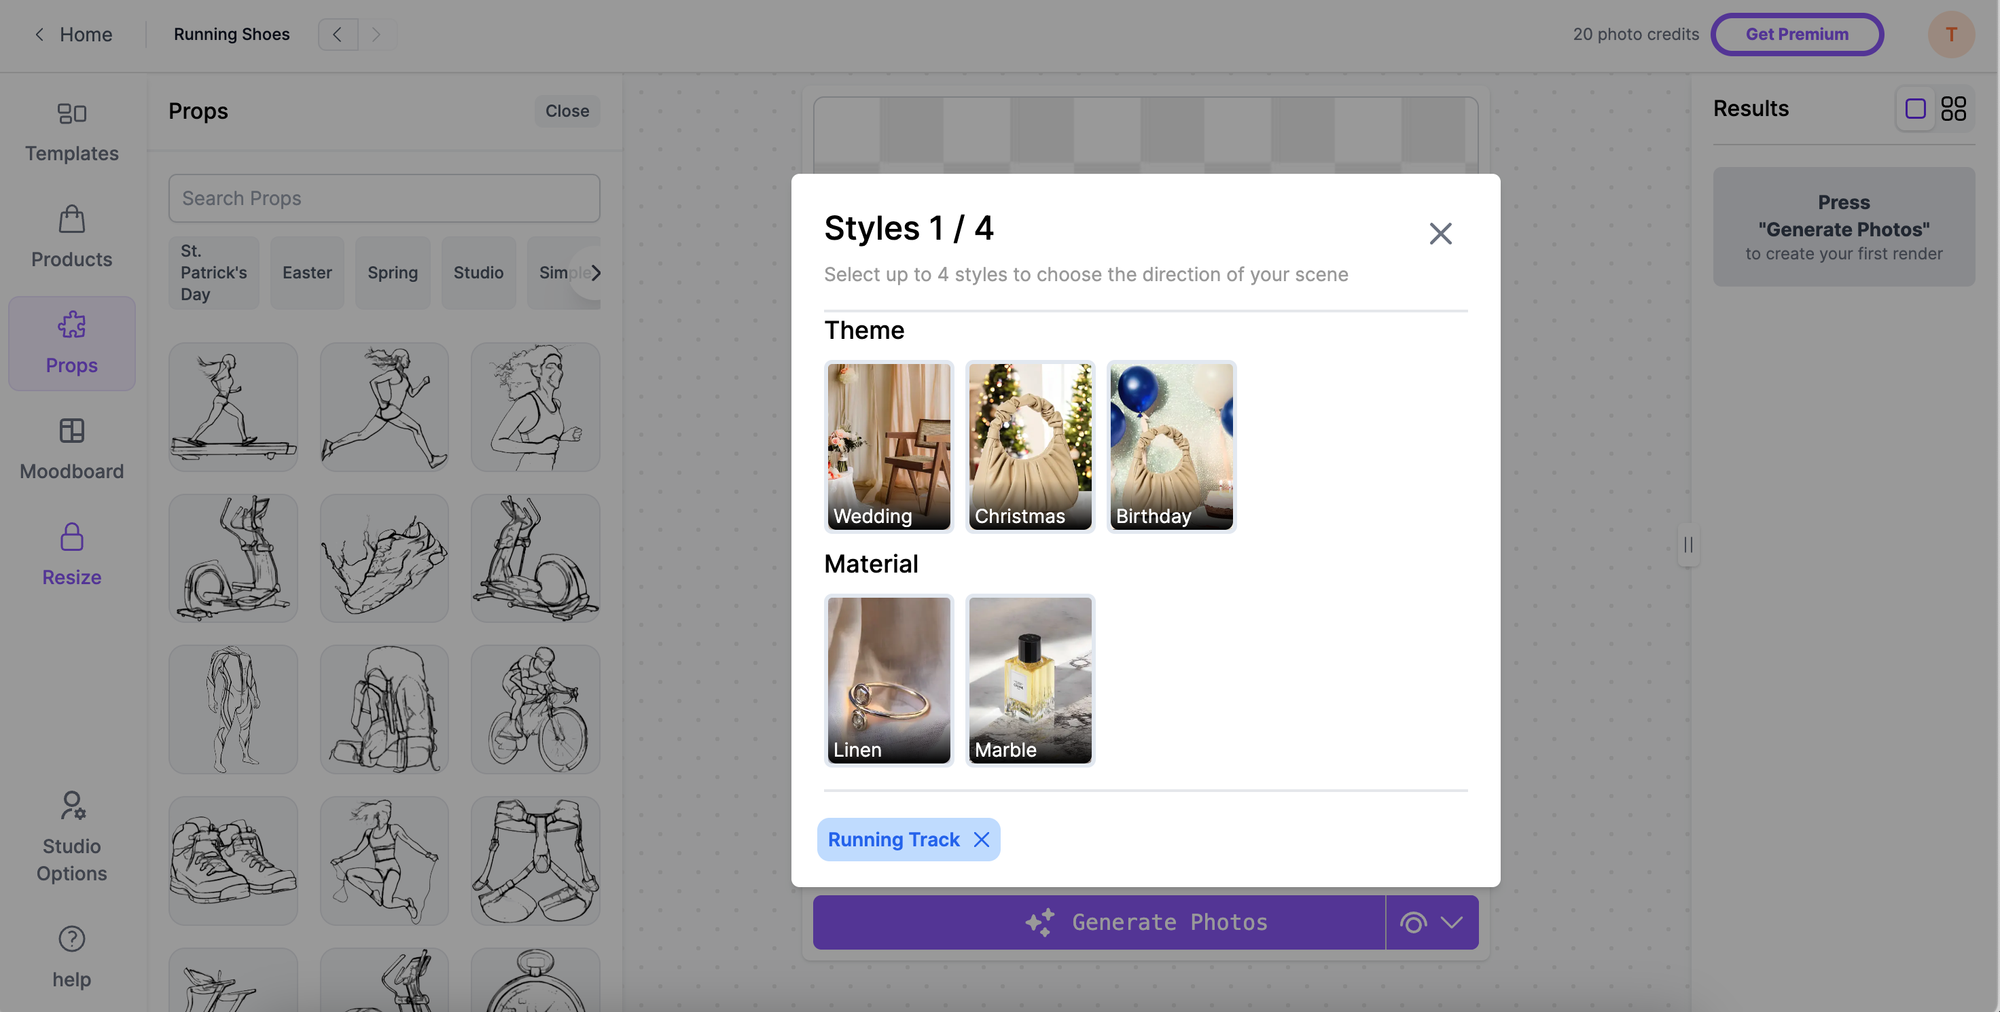This screenshot has width=2000, height=1012.
Task: Select the Linen material style
Action: (889, 680)
